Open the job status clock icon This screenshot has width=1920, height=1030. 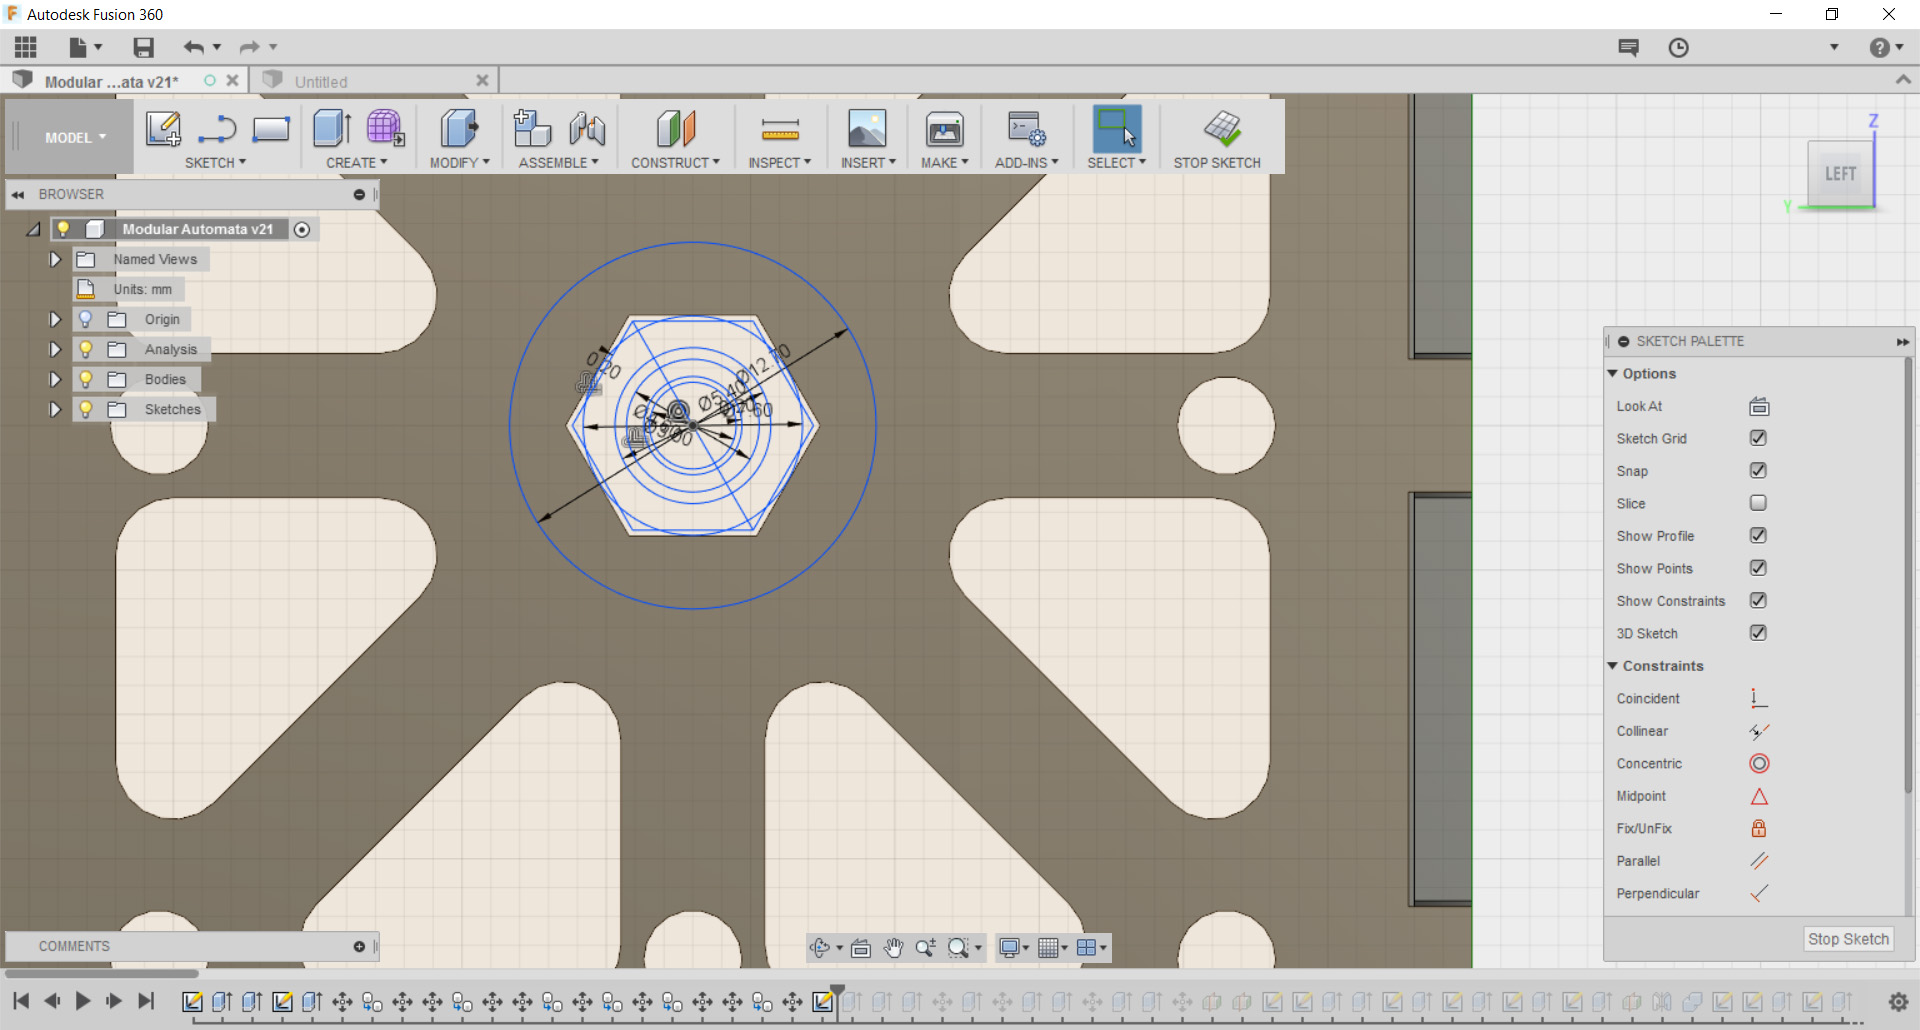(x=1678, y=48)
